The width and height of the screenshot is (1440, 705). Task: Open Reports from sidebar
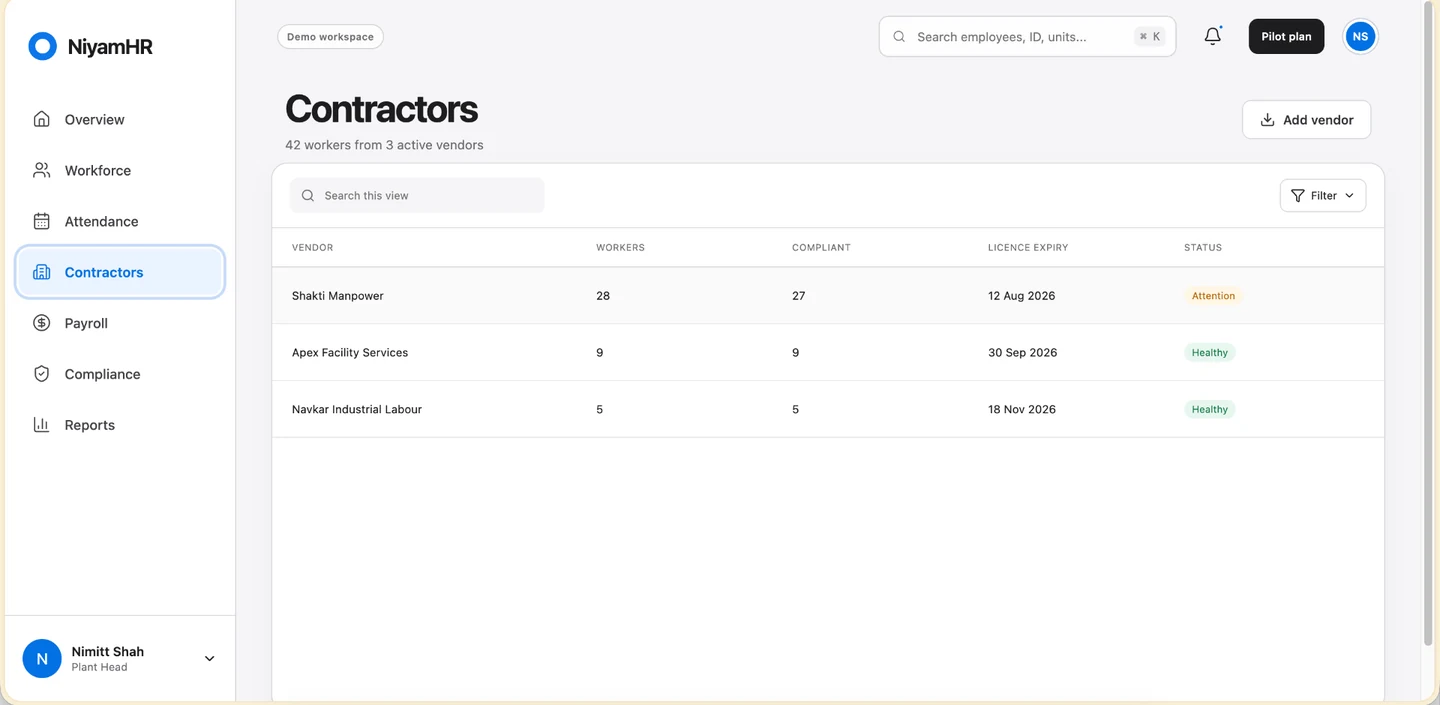(x=120, y=425)
